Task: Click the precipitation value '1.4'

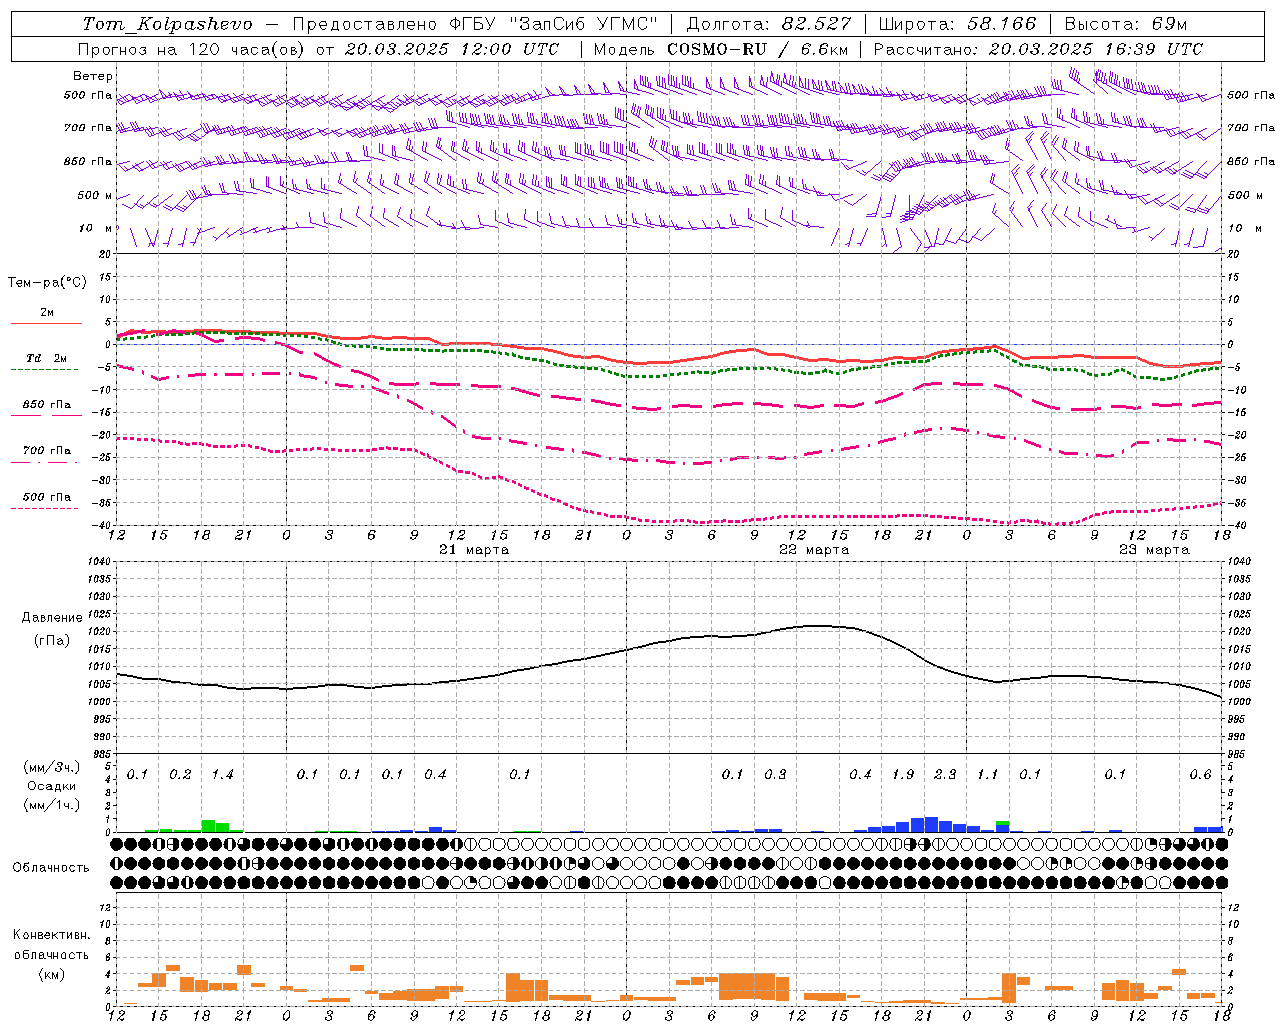Action: (222, 774)
